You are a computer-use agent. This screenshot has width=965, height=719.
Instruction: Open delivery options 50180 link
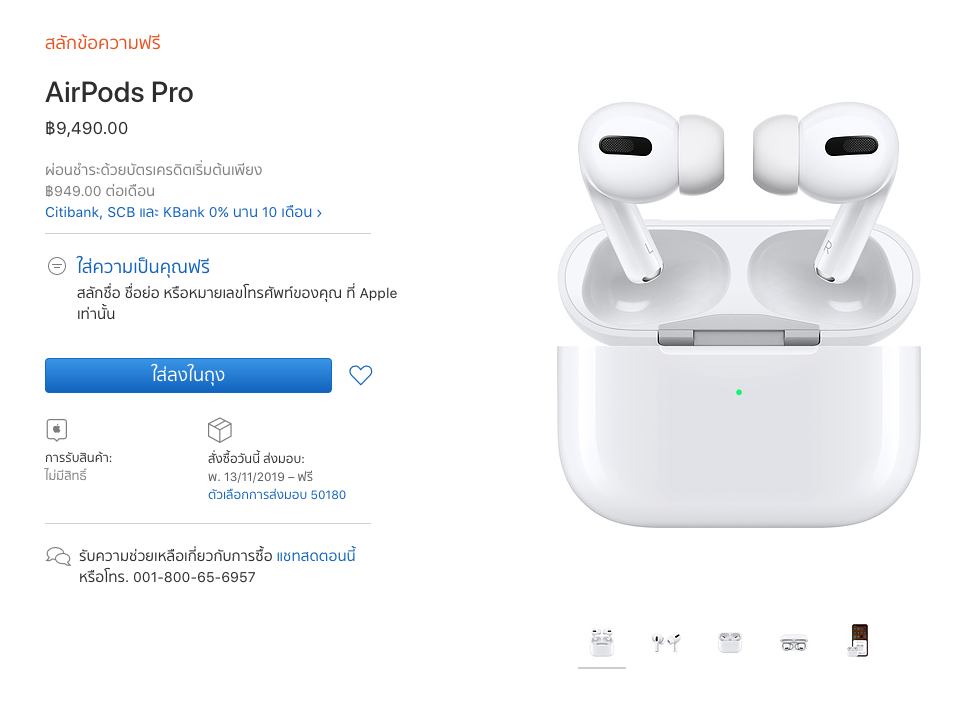pos(277,495)
